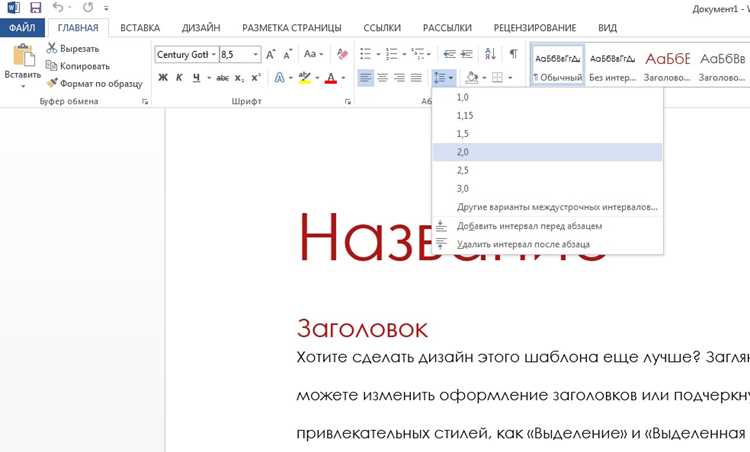Toggle italic К formatting
The image size is (750, 452).
click(x=179, y=77)
